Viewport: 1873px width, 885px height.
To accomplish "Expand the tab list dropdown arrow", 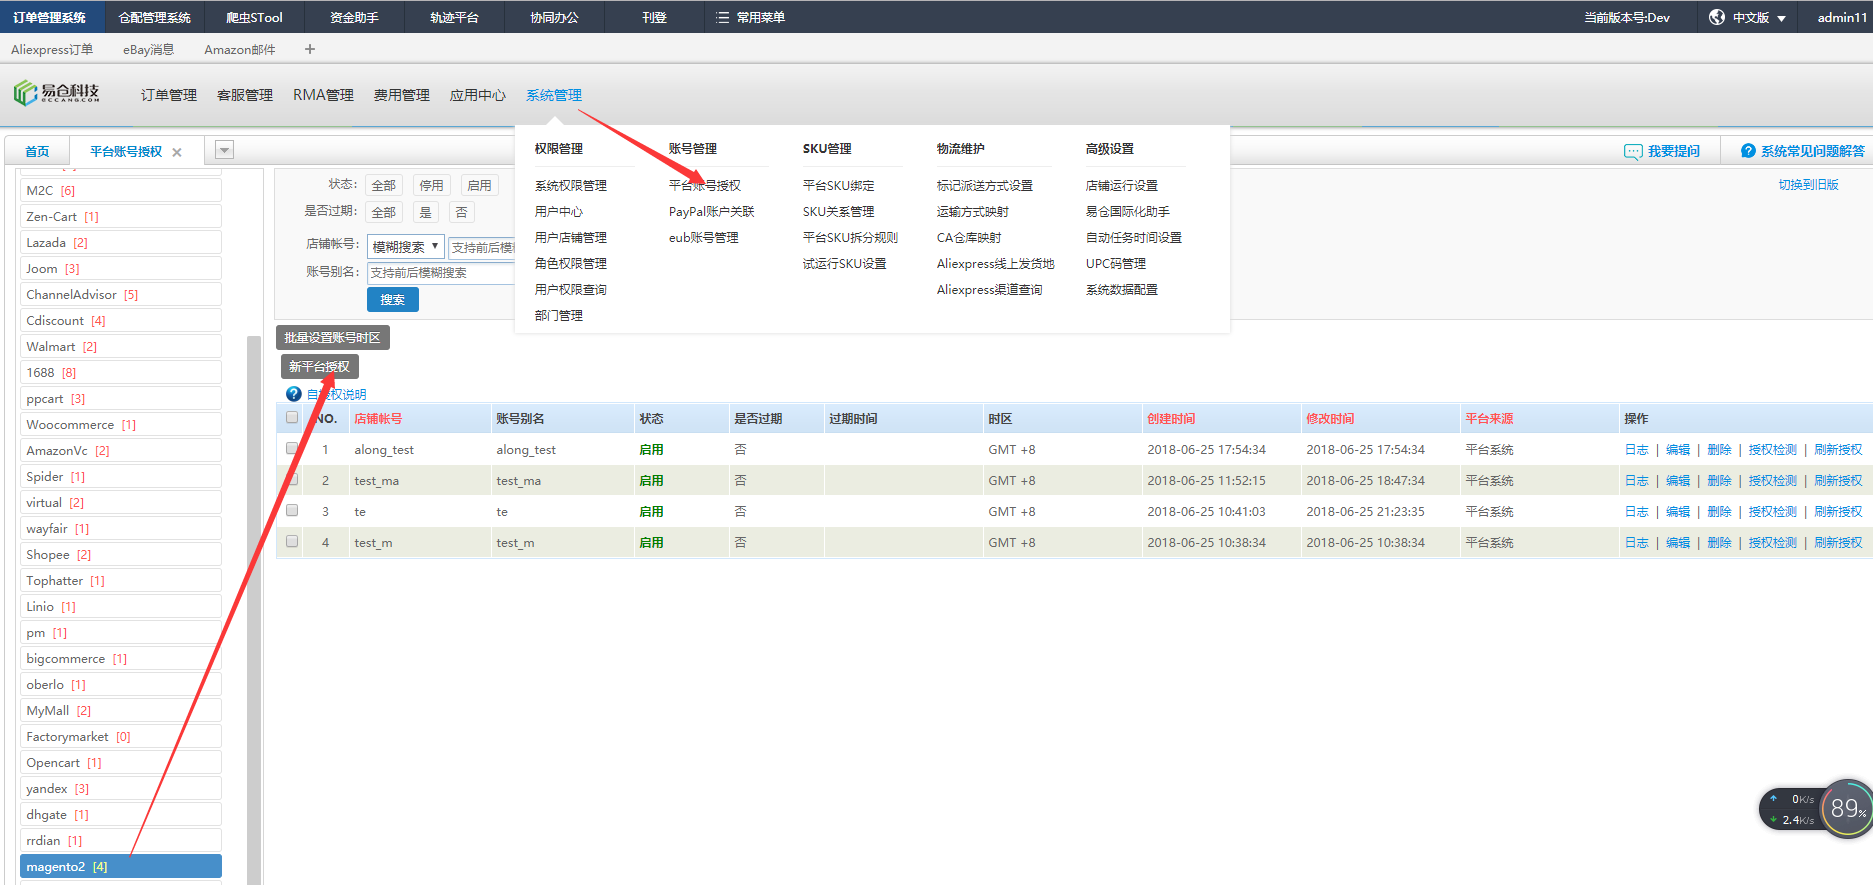I will (x=225, y=150).
